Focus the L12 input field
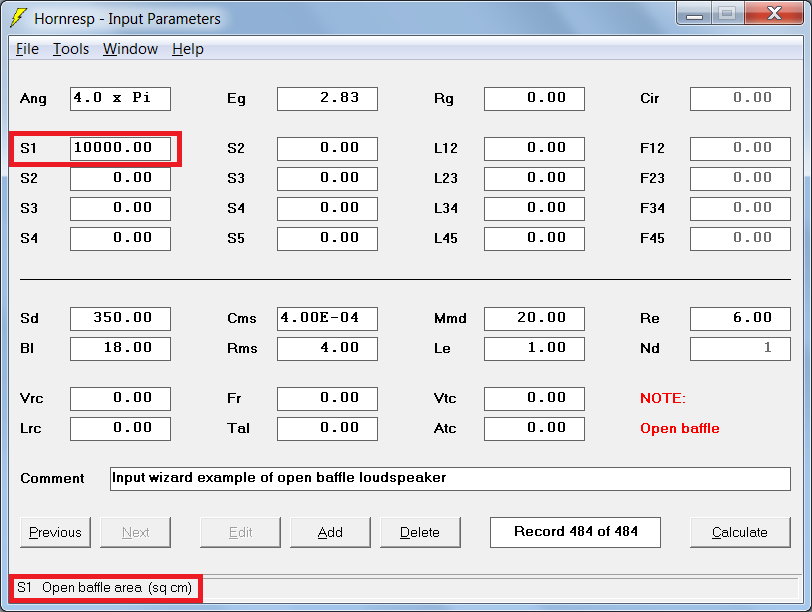Viewport: 812px width, 612px height. pyautogui.click(x=534, y=148)
